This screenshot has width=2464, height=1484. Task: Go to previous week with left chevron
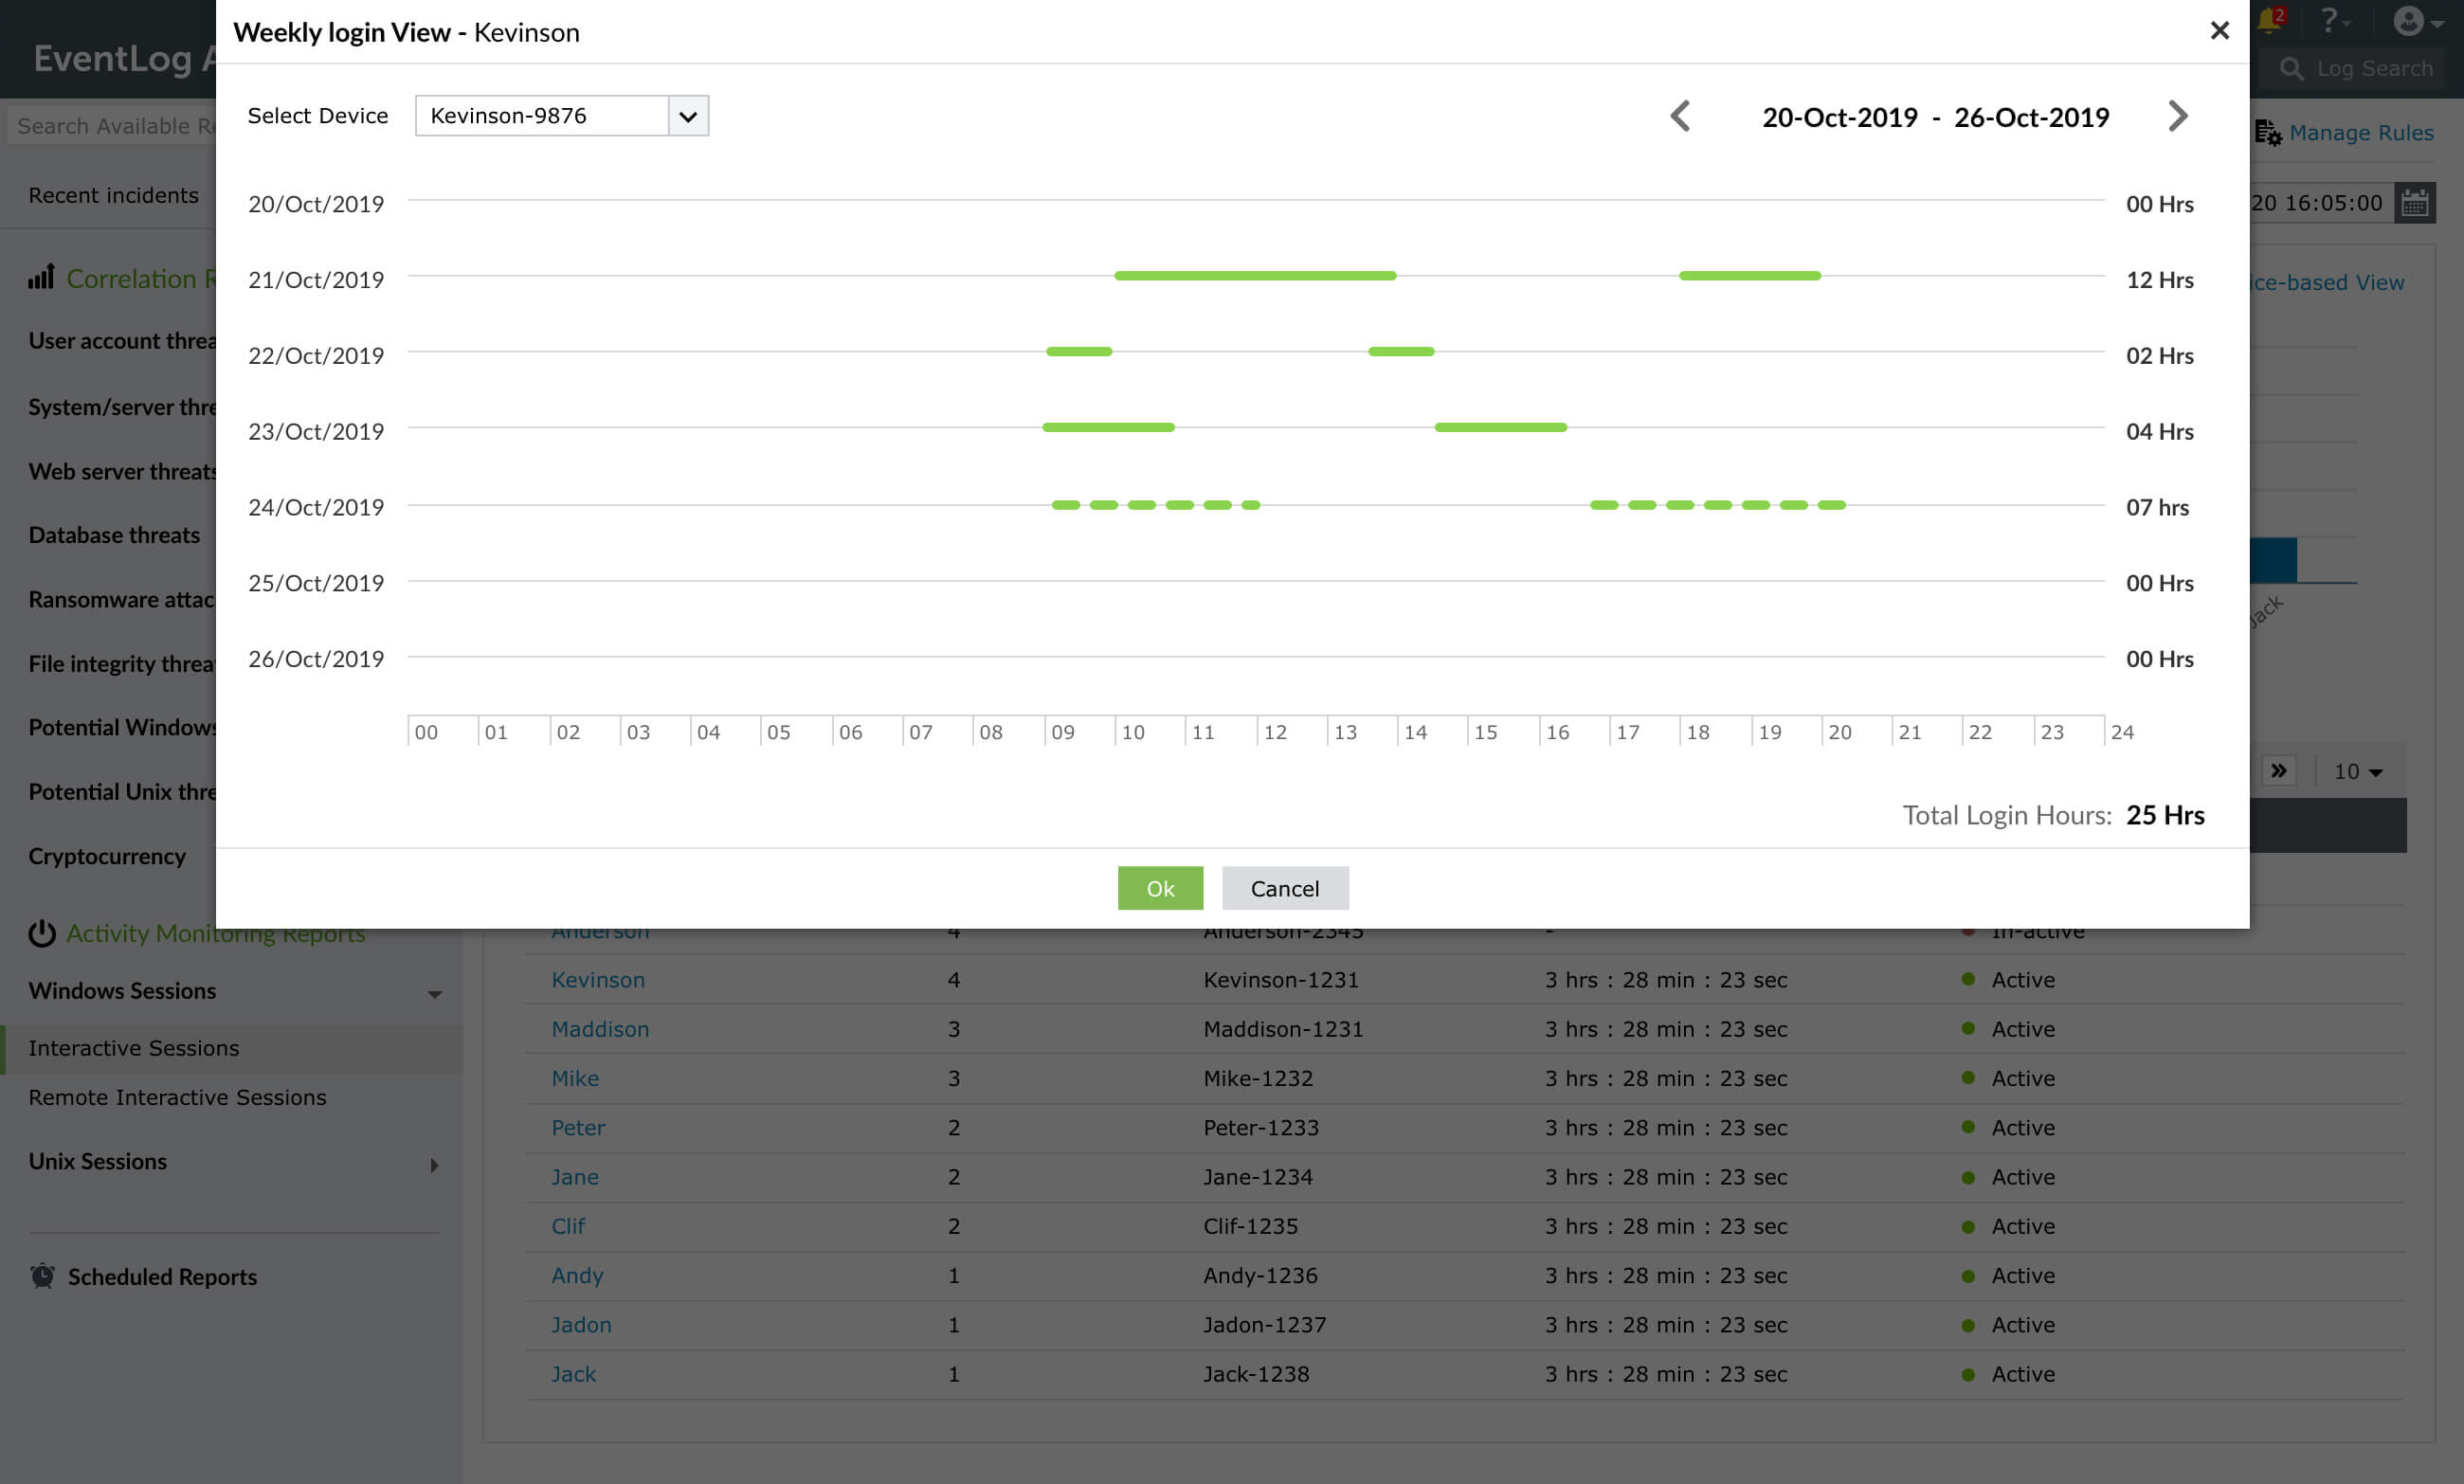click(1681, 116)
